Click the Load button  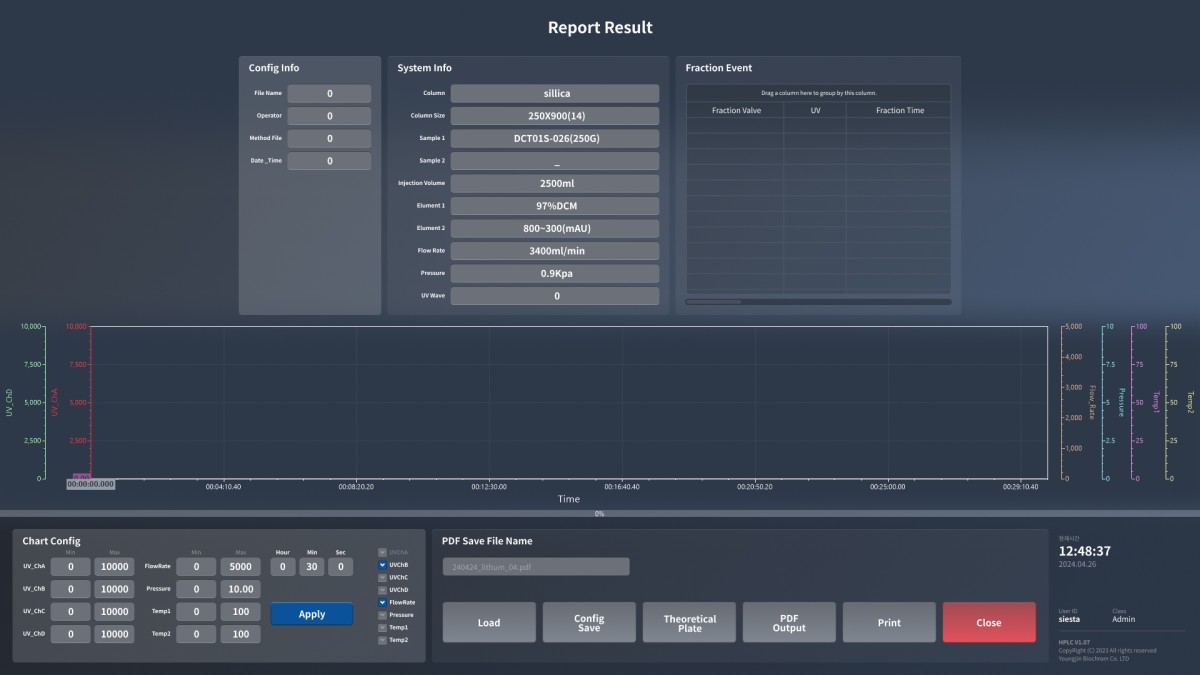[x=489, y=622]
